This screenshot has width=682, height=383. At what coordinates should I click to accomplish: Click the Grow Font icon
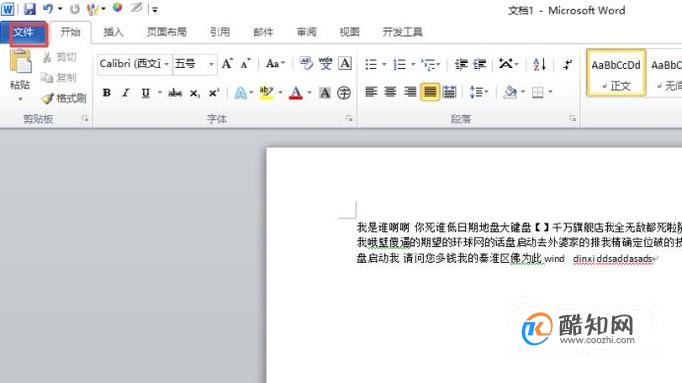227,64
